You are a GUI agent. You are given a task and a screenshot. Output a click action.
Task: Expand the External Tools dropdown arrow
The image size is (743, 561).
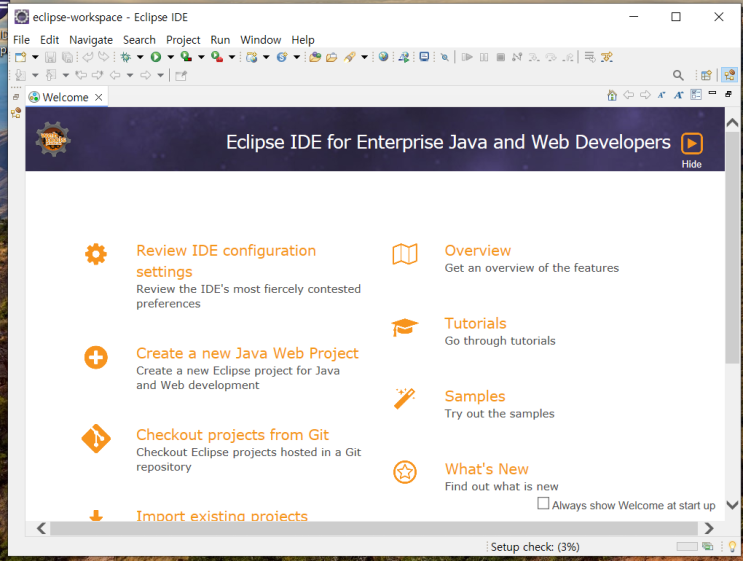pyautogui.click(x=232, y=57)
